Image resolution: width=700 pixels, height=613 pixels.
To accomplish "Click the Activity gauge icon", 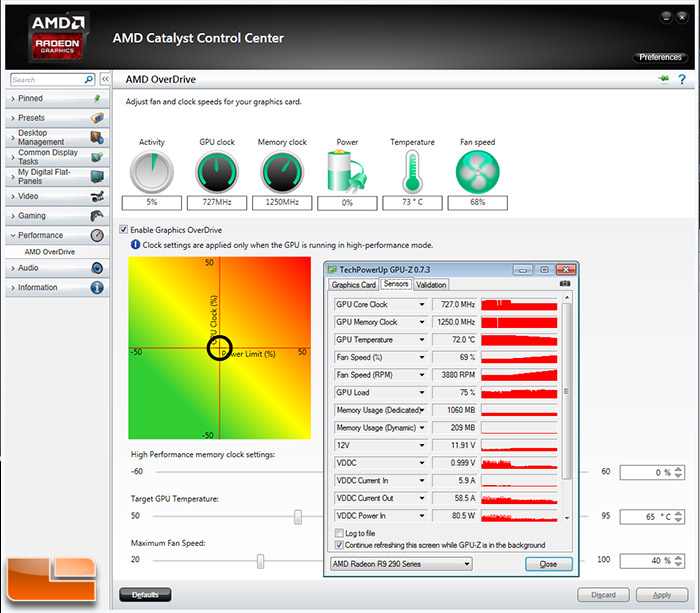I will (152, 172).
